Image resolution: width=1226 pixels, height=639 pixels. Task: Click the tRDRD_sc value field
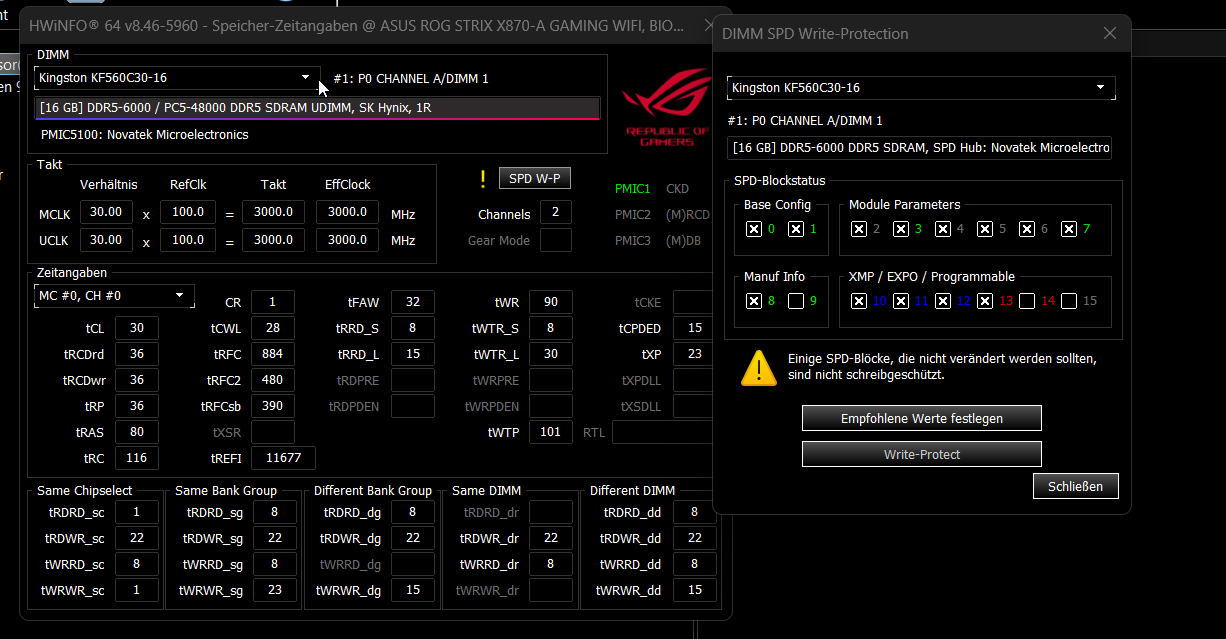[x=137, y=512]
